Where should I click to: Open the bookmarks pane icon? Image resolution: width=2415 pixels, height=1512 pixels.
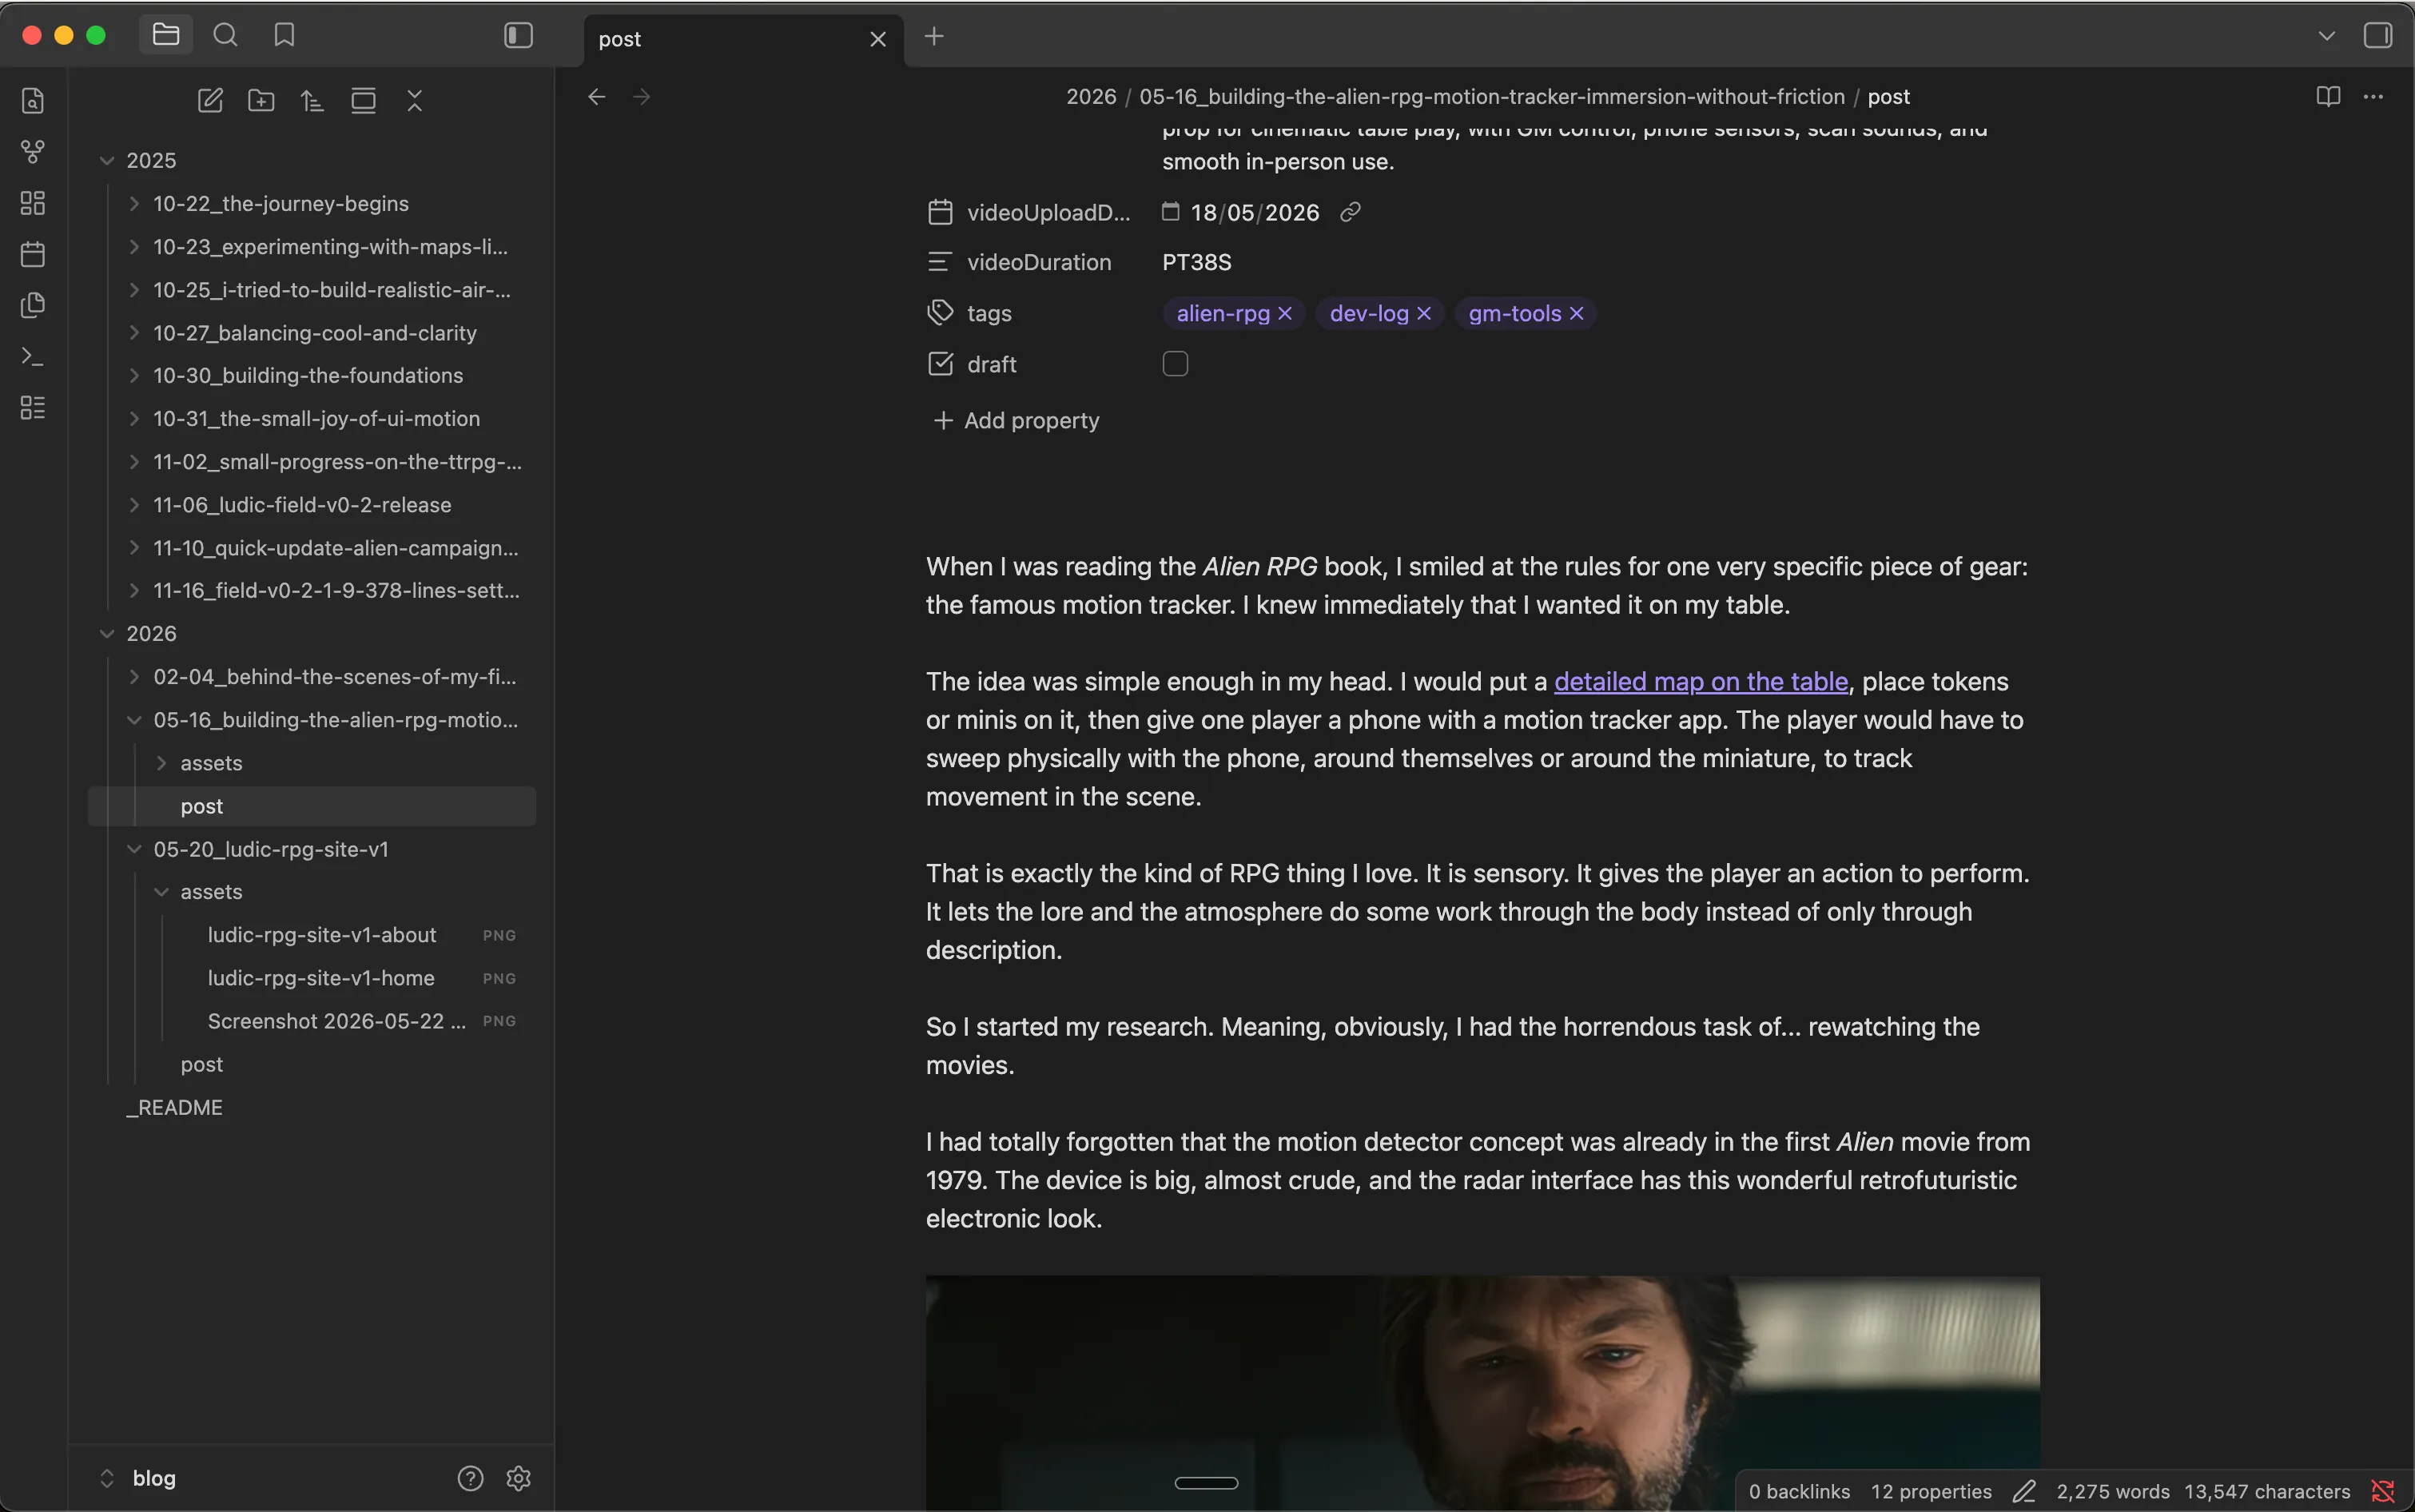pyautogui.click(x=284, y=35)
